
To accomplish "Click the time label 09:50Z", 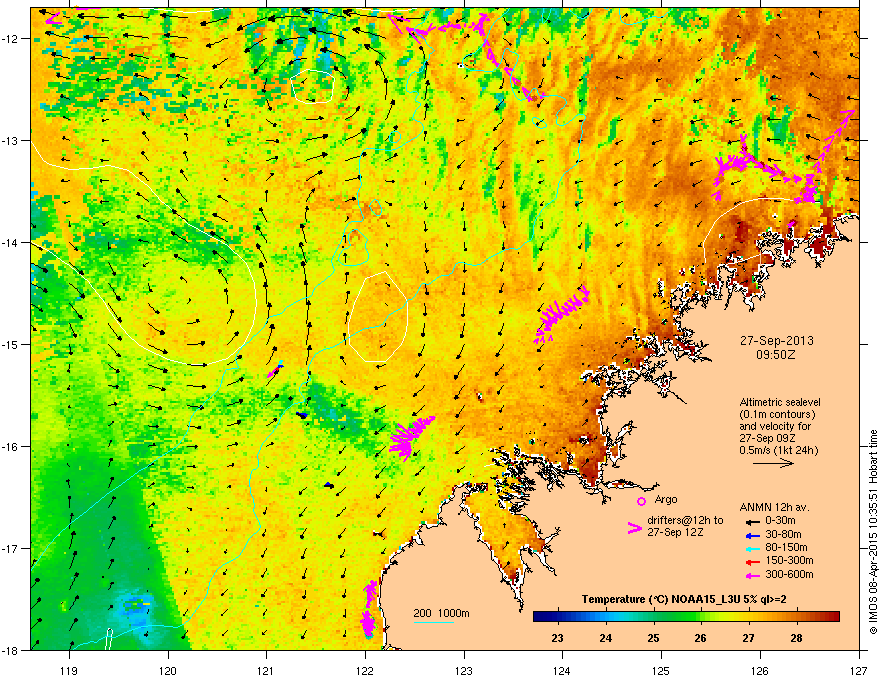I will tap(776, 355).
